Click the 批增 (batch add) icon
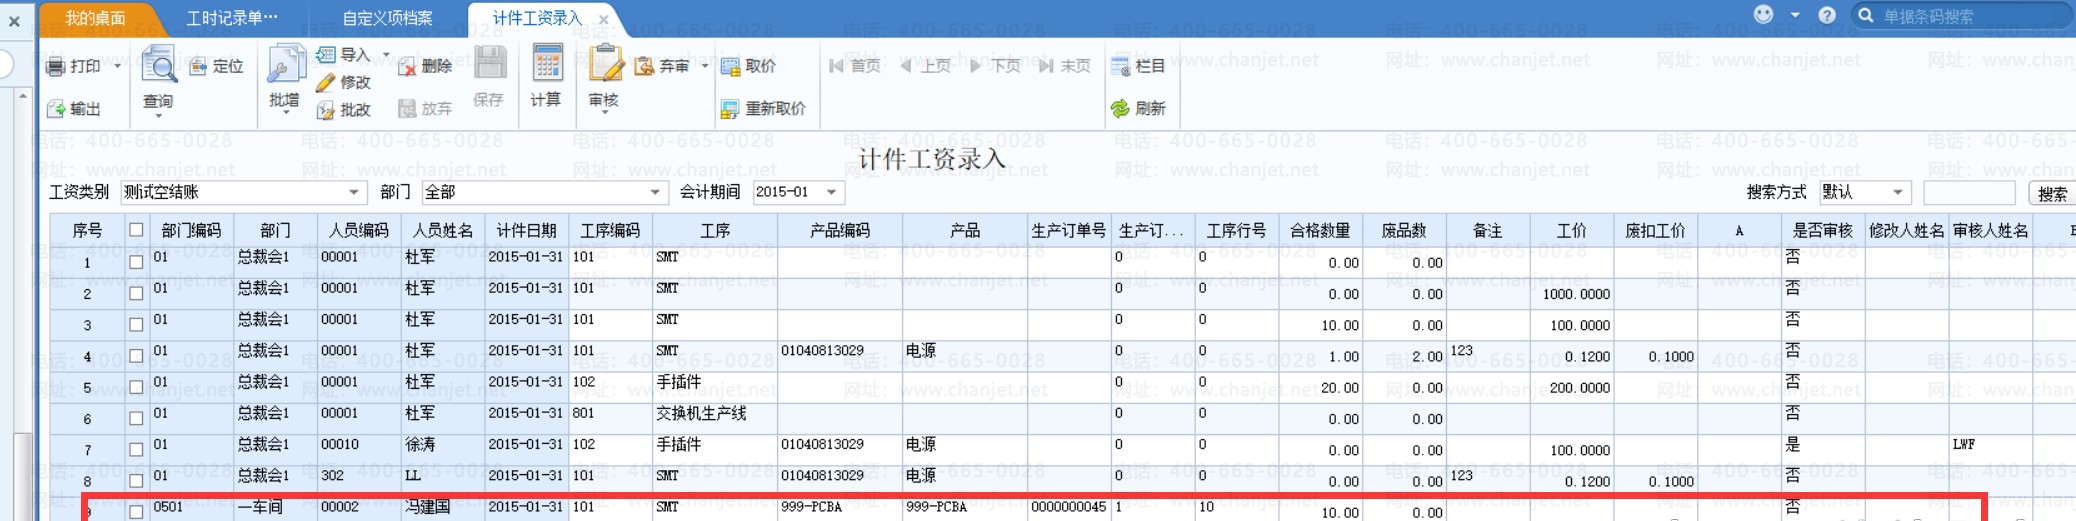 (x=285, y=64)
